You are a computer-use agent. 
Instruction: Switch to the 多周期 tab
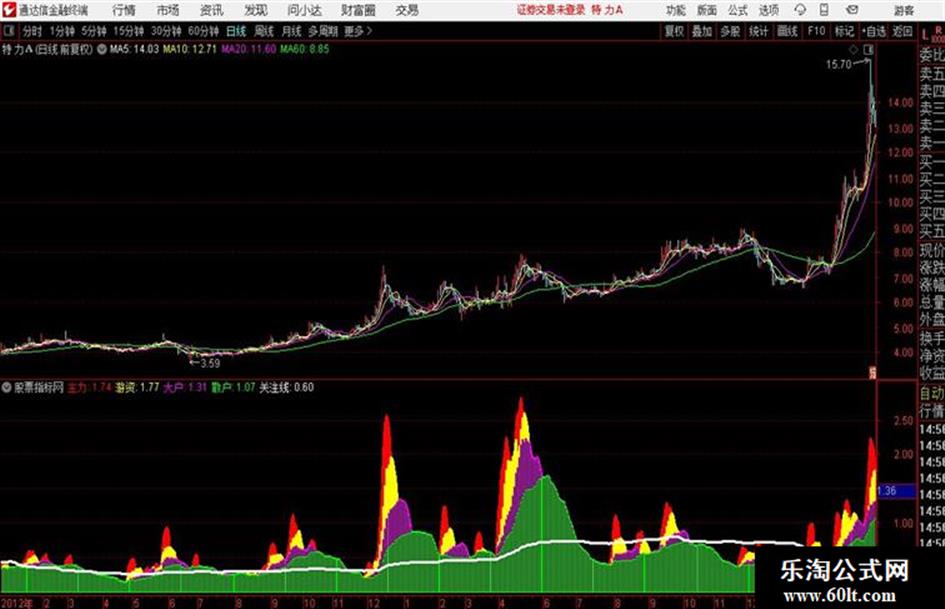click(x=323, y=31)
